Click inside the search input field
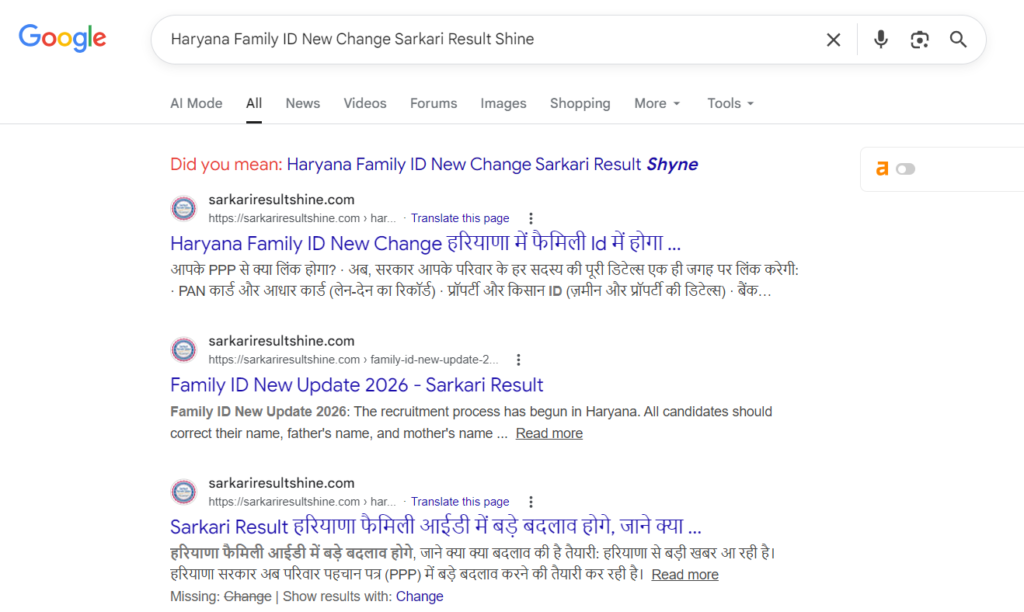This screenshot has width=1024, height=612. [x=480, y=39]
